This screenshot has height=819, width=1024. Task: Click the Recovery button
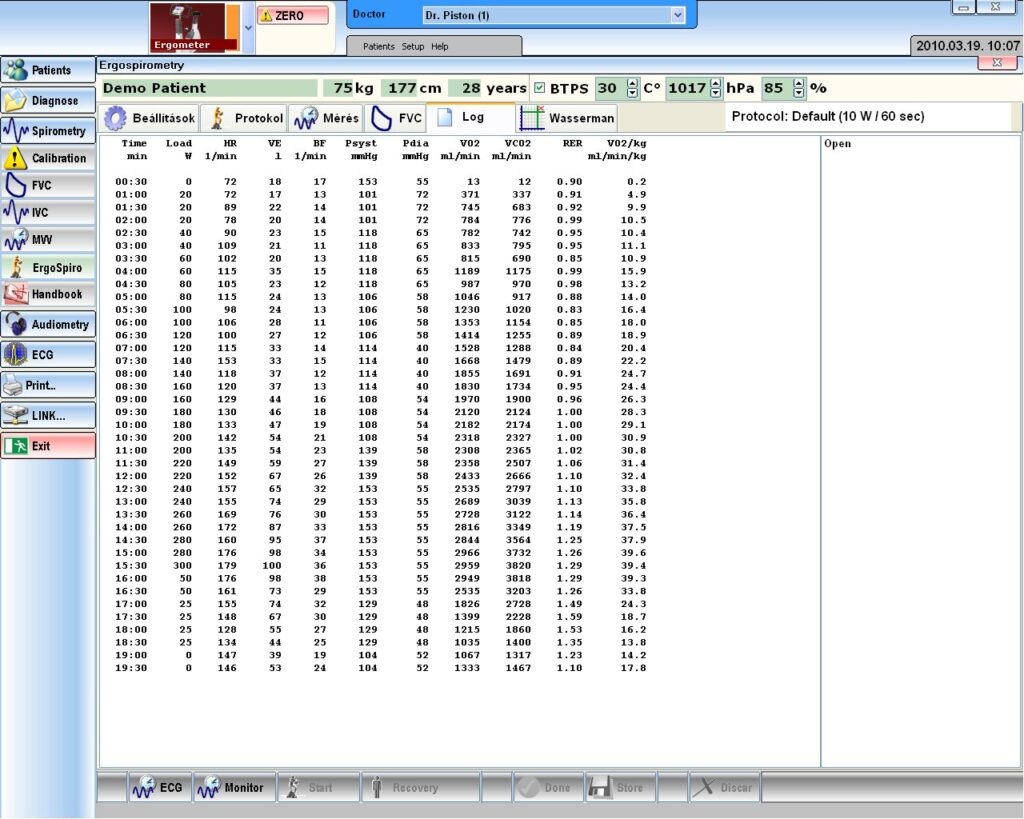(x=421, y=788)
